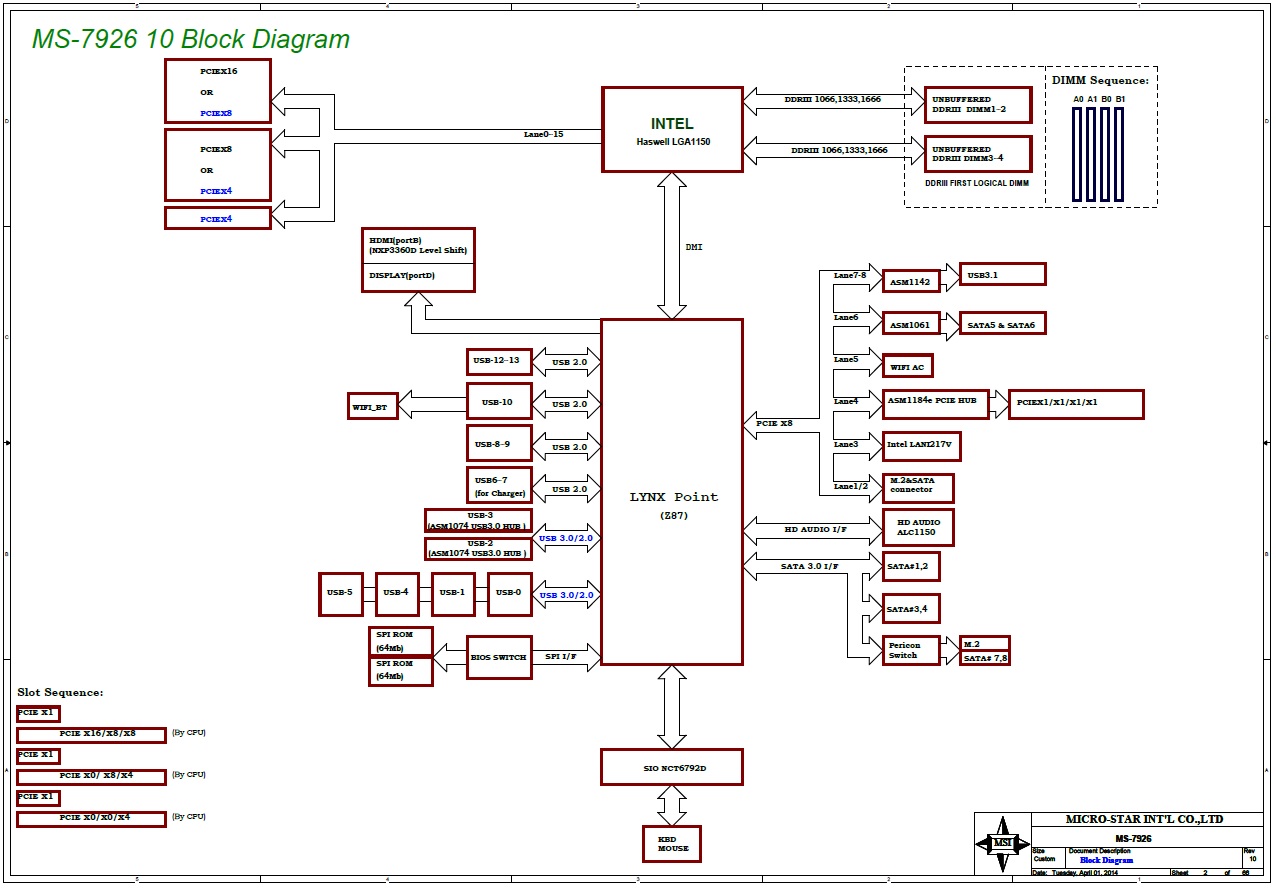The image size is (1276, 889).
Task: Select the INTEL Haswell LGA1150 block
Action: (x=672, y=130)
